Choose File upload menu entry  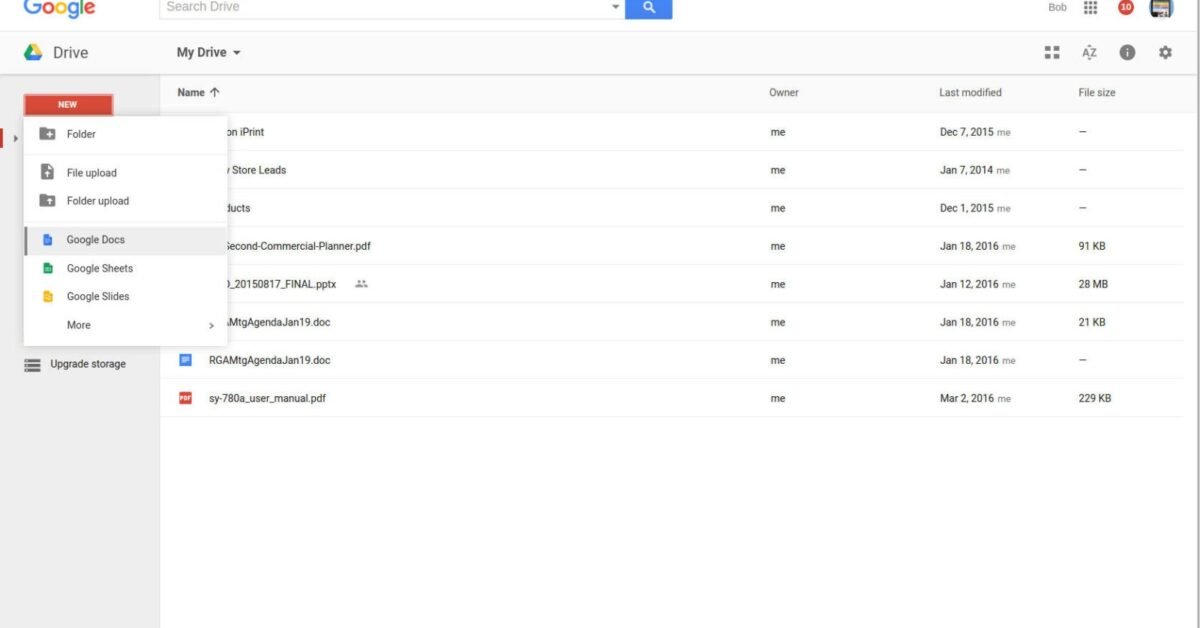[x=125, y=172]
